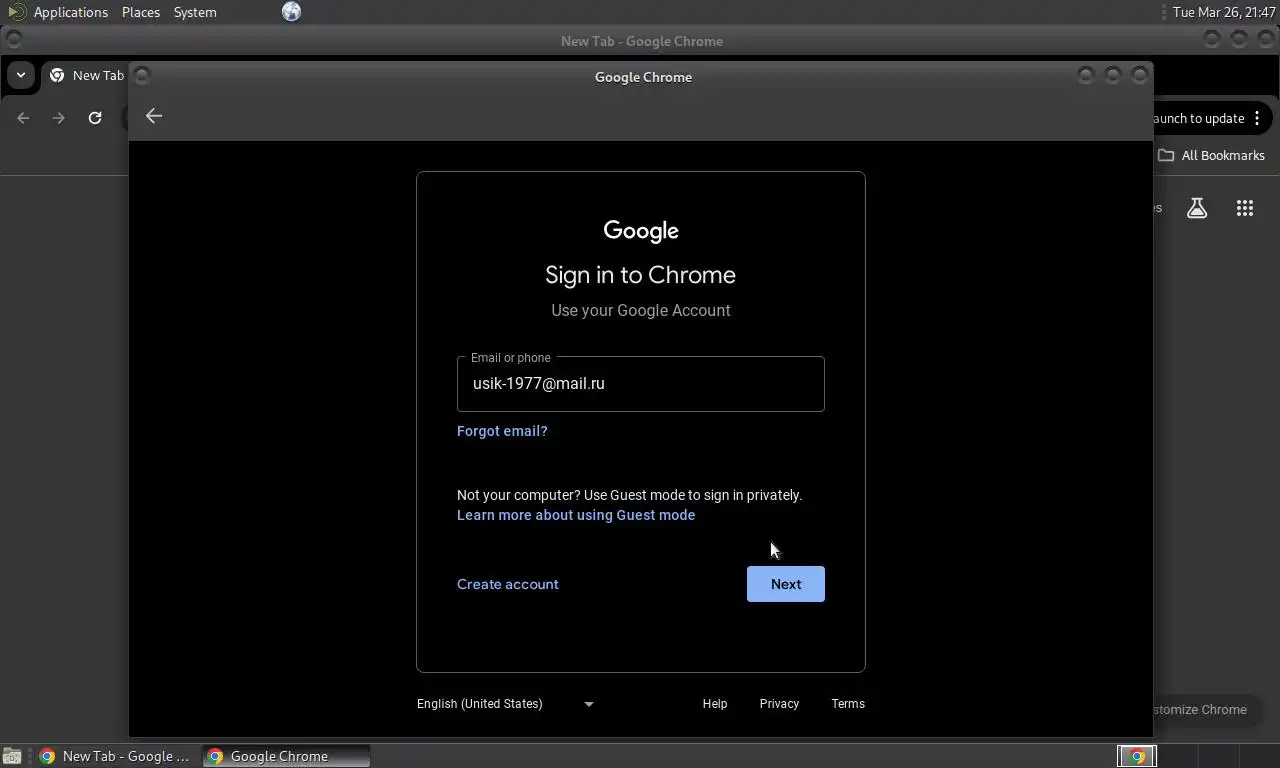Click the Google logo in sign-in card
This screenshot has width=1280, height=768.
(641, 231)
